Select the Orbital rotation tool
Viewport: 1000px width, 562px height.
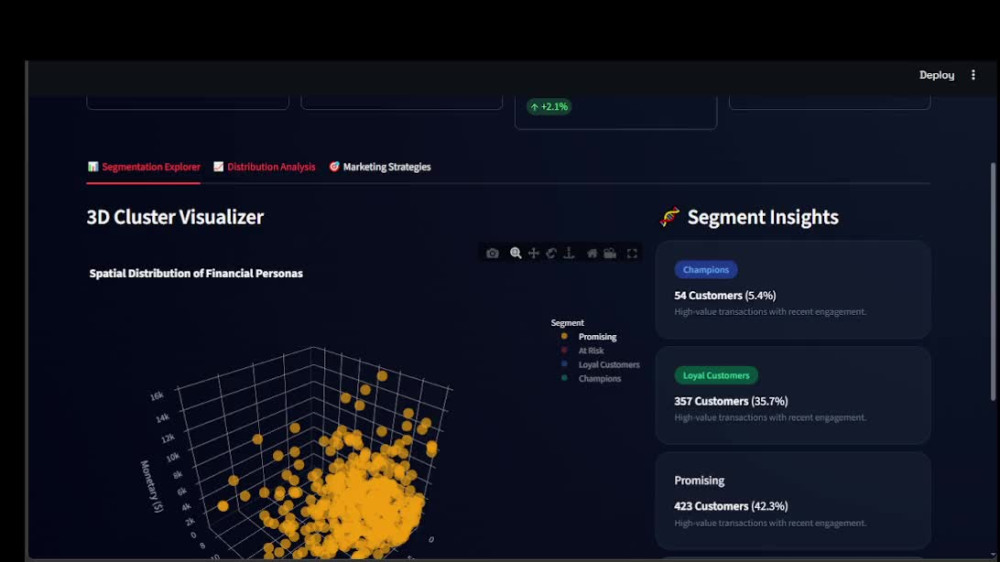(551, 253)
